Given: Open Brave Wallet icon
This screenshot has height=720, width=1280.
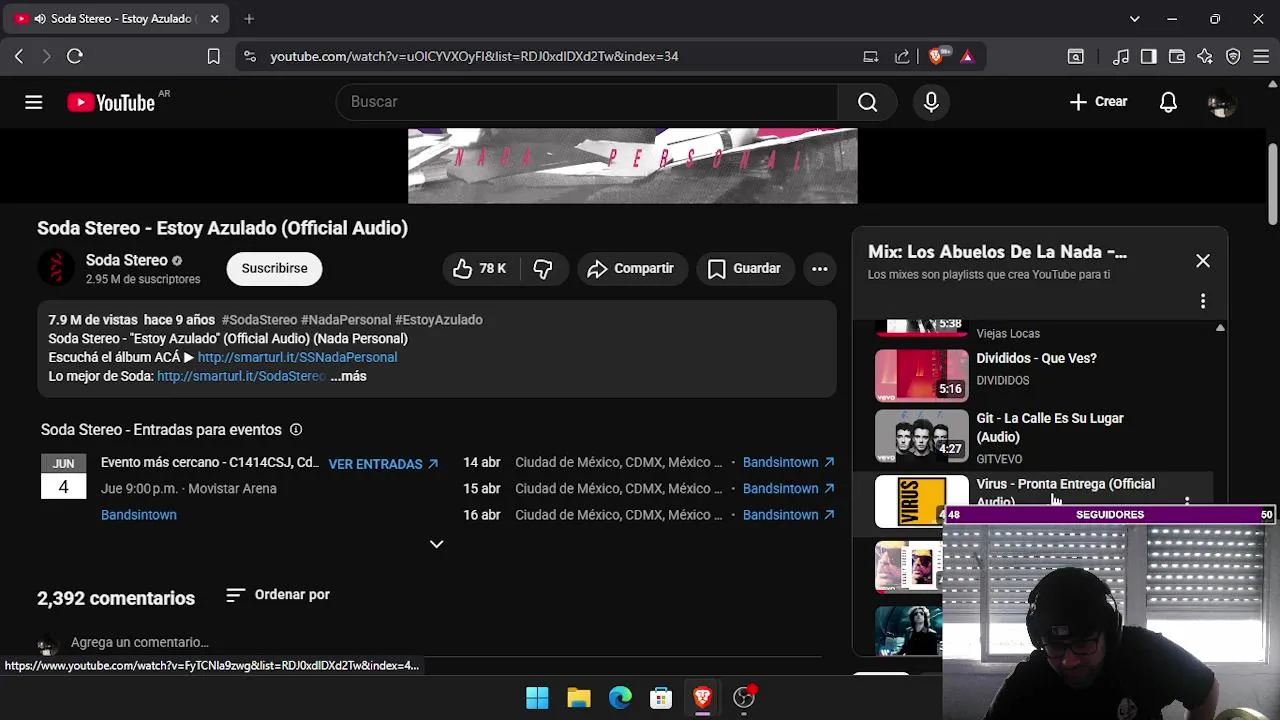Looking at the screenshot, I should (x=1177, y=57).
